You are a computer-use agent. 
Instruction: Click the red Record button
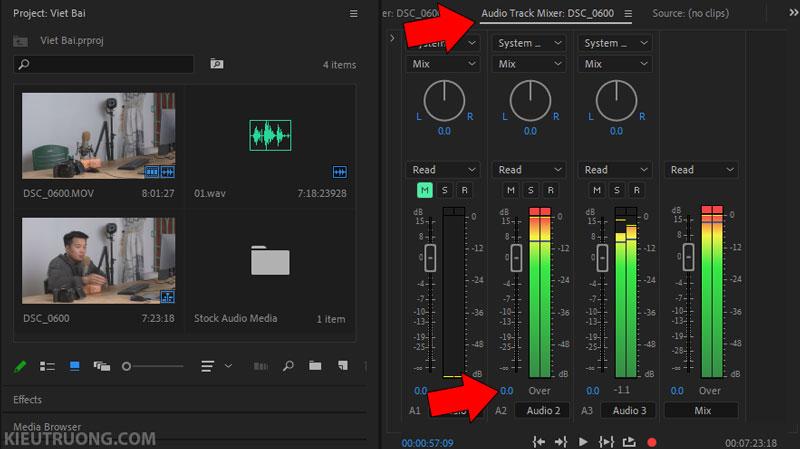pos(652,442)
